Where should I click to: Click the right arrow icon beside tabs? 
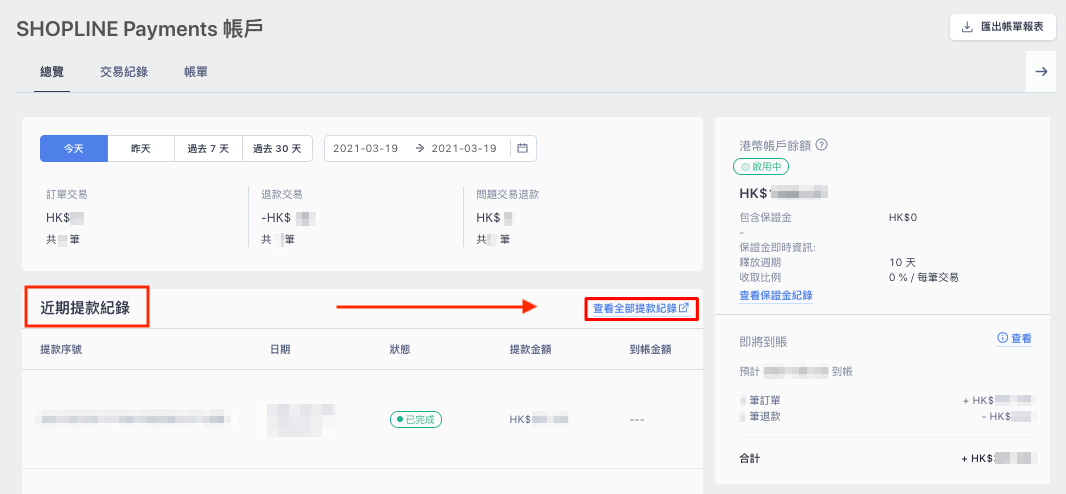coord(1041,71)
